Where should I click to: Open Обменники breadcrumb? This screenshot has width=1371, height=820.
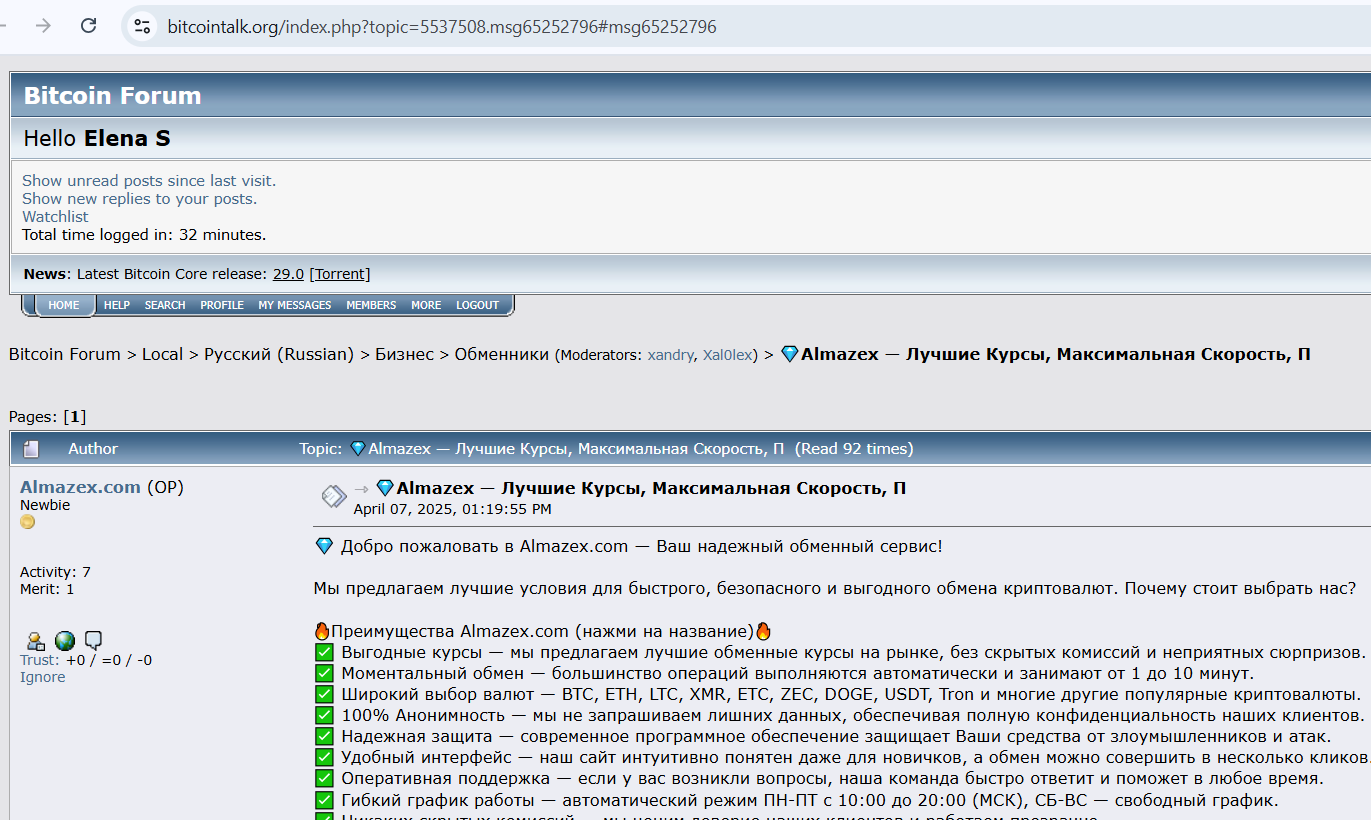tap(502, 354)
